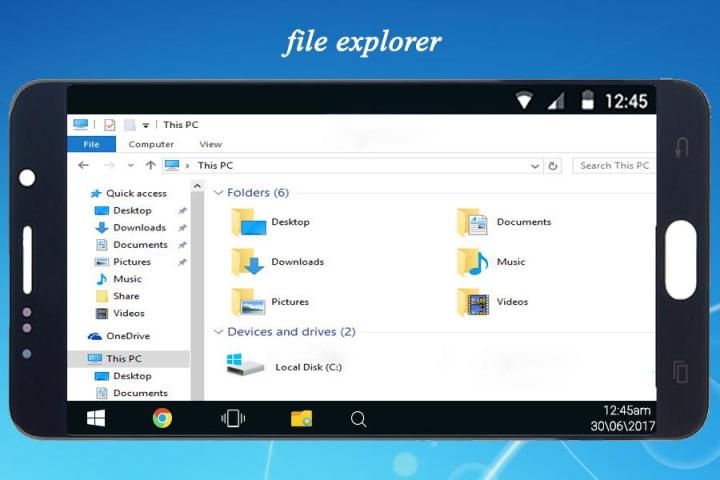Viewport: 720px width, 480px height.
Task: Open the Customize Quick Access Toolbar dropdown
Action: point(146,126)
